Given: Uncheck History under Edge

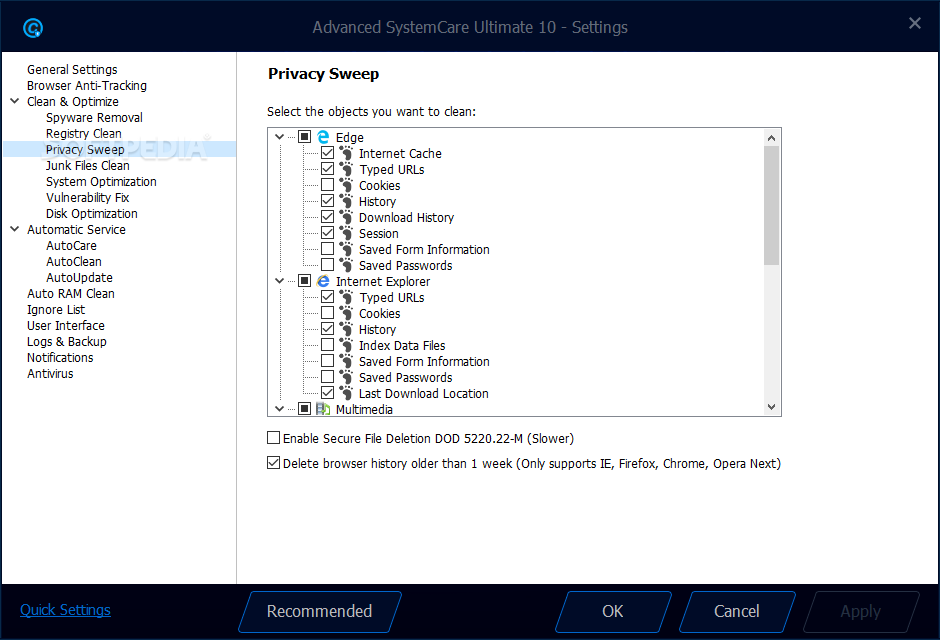Looking at the screenshot, I should coord(327,201).
